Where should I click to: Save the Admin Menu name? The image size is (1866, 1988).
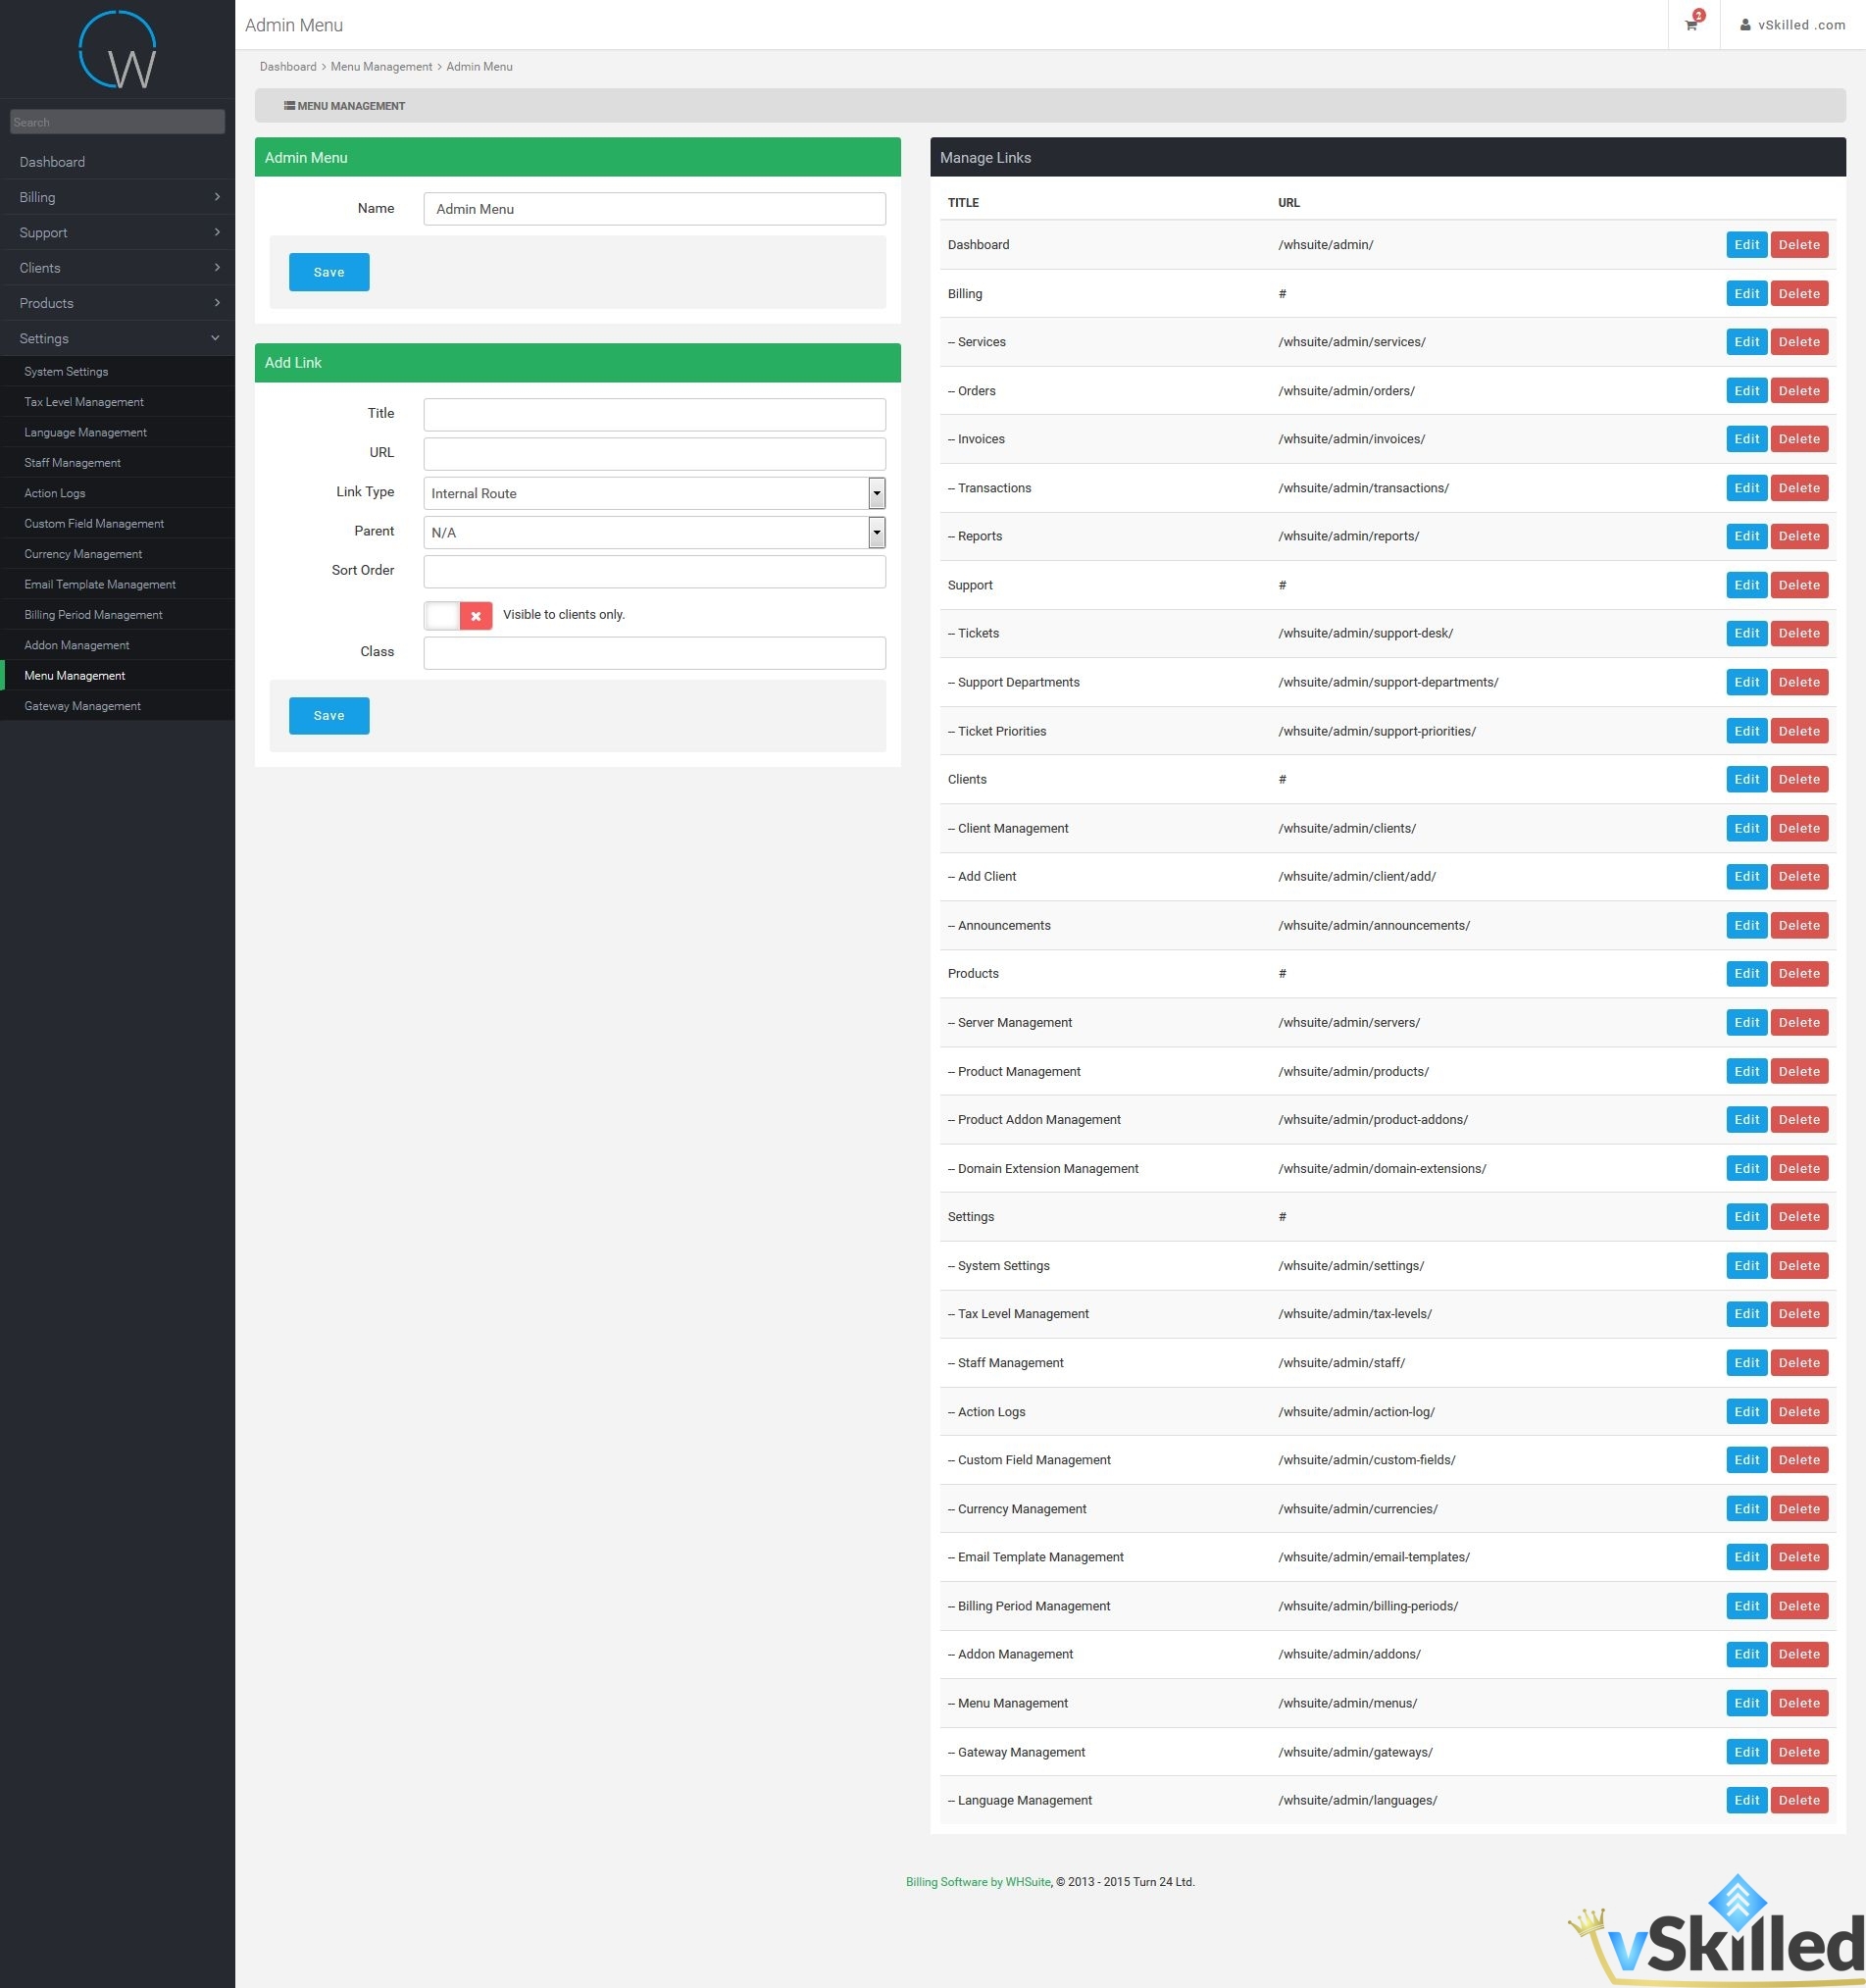coord(329,272)
